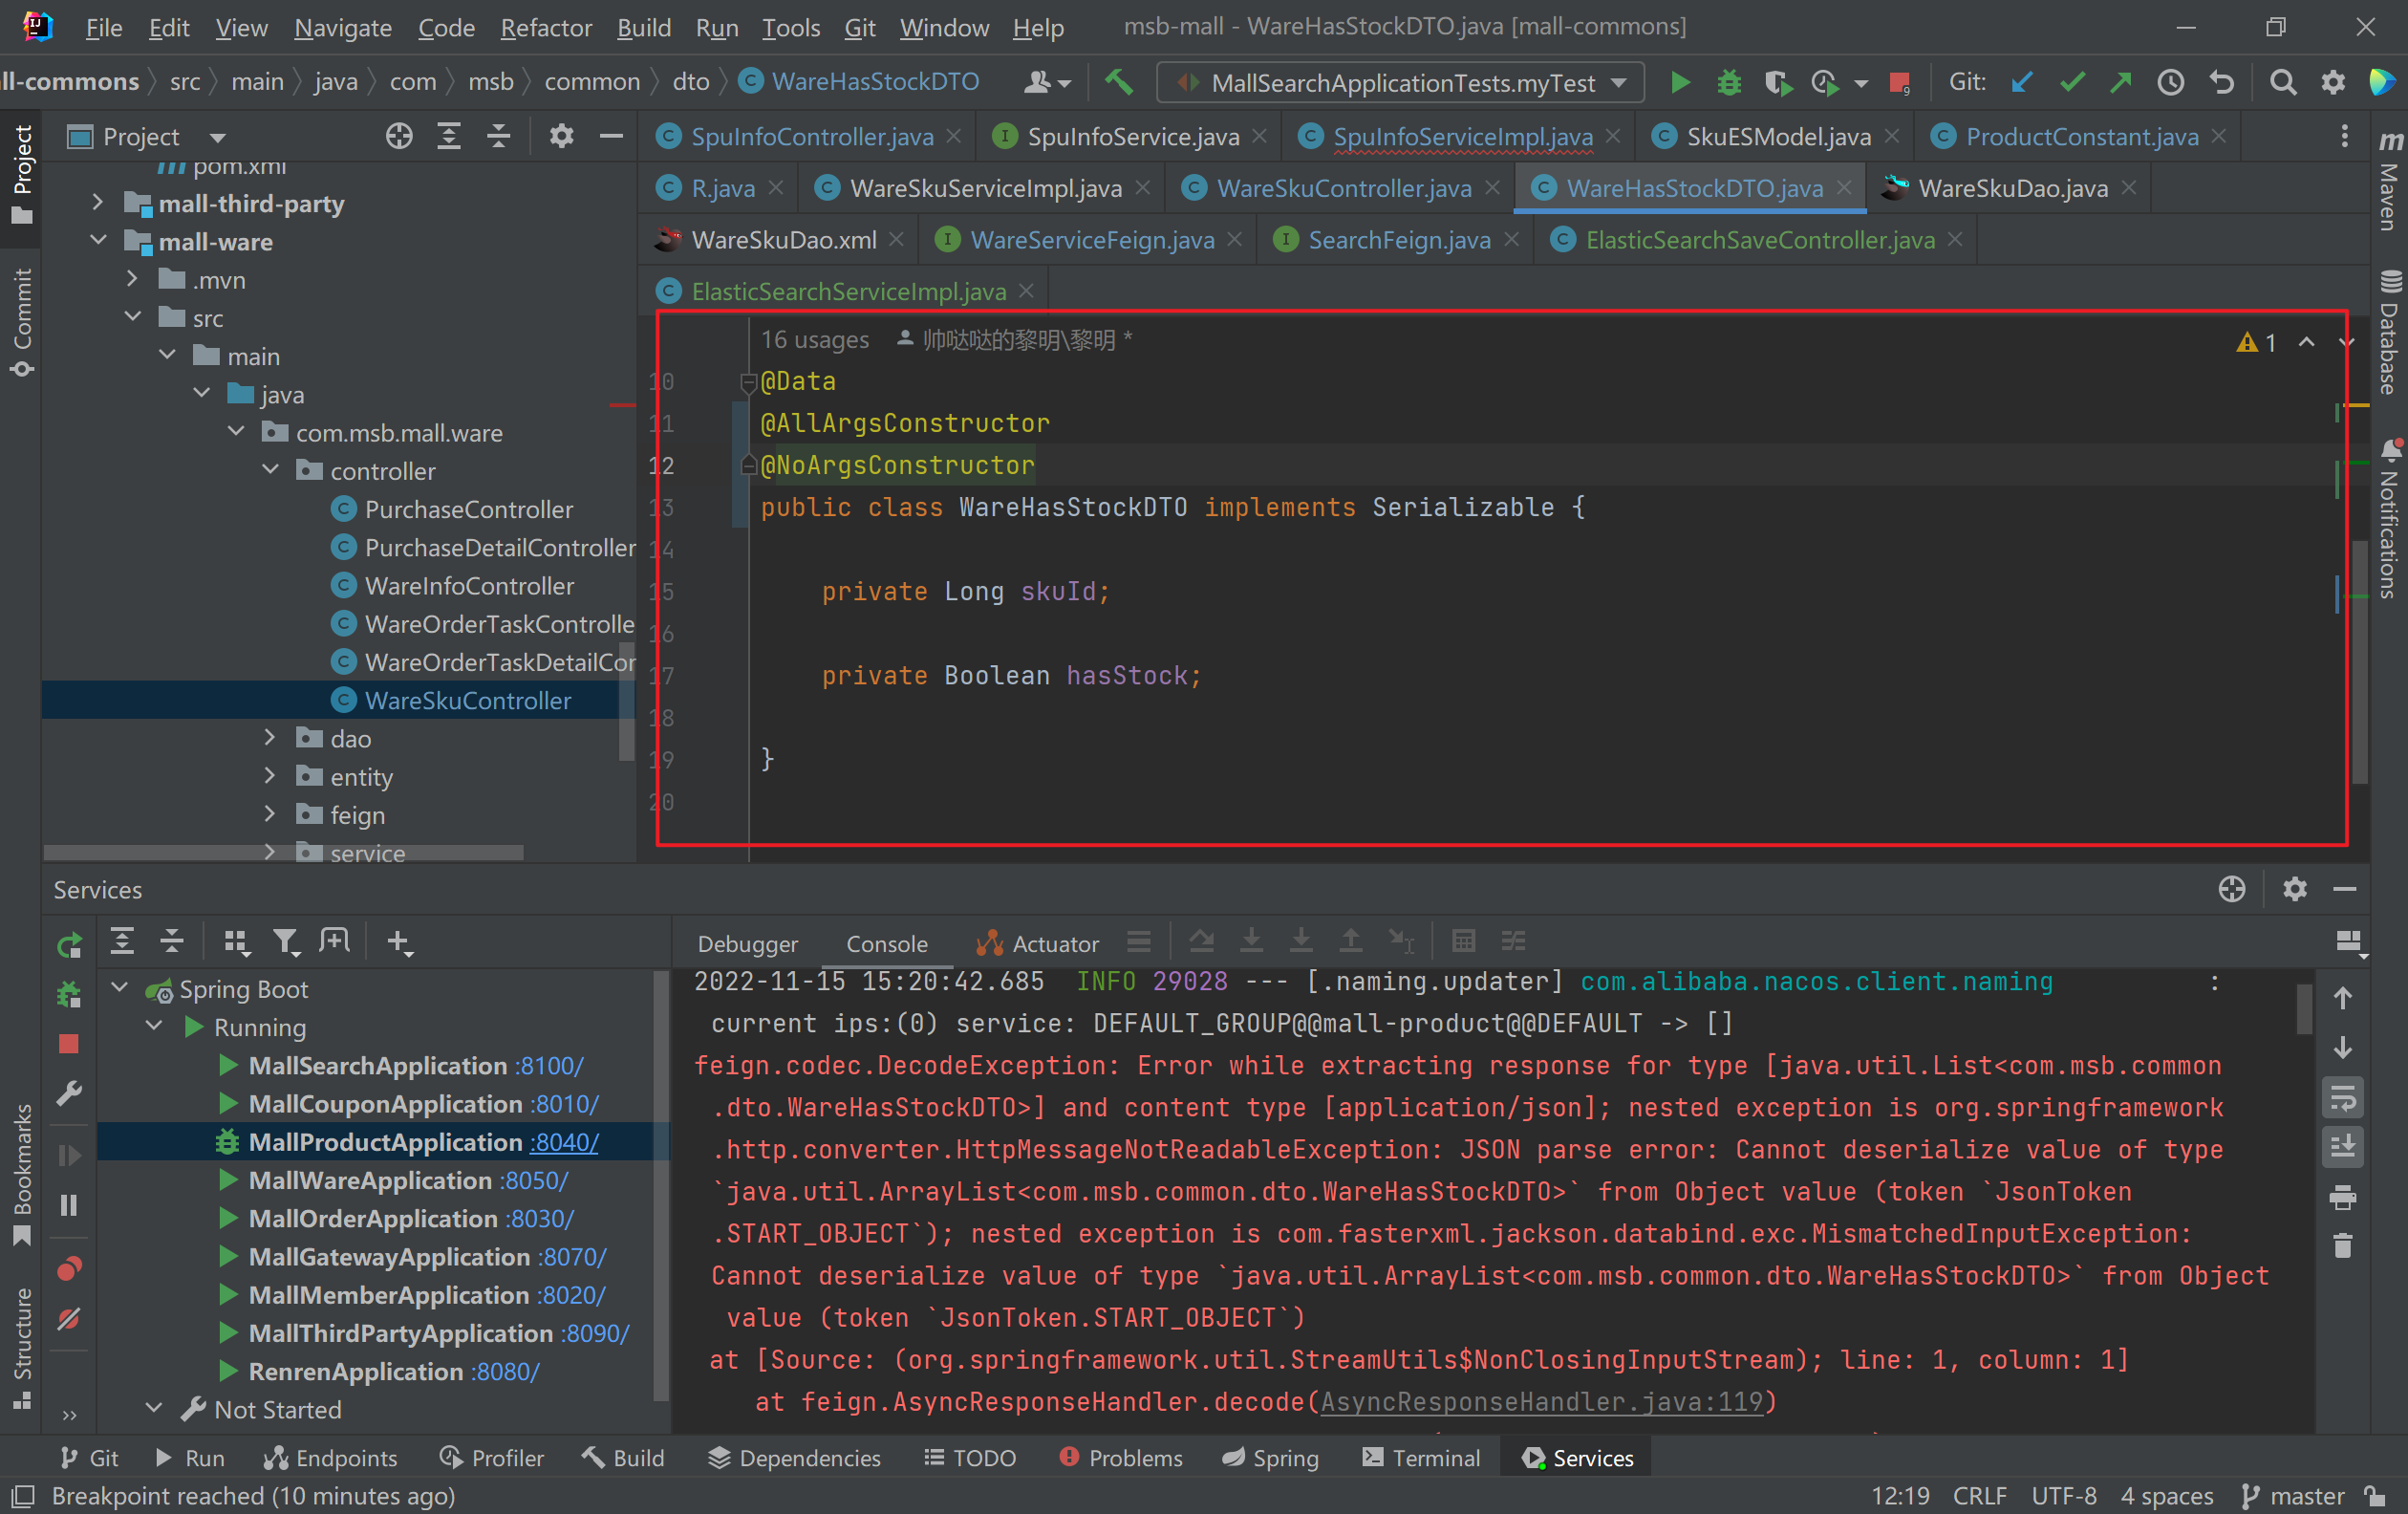Open the Refactor menu
This screenshot has width=2408, height=1514.
click(x=545, y=27)
